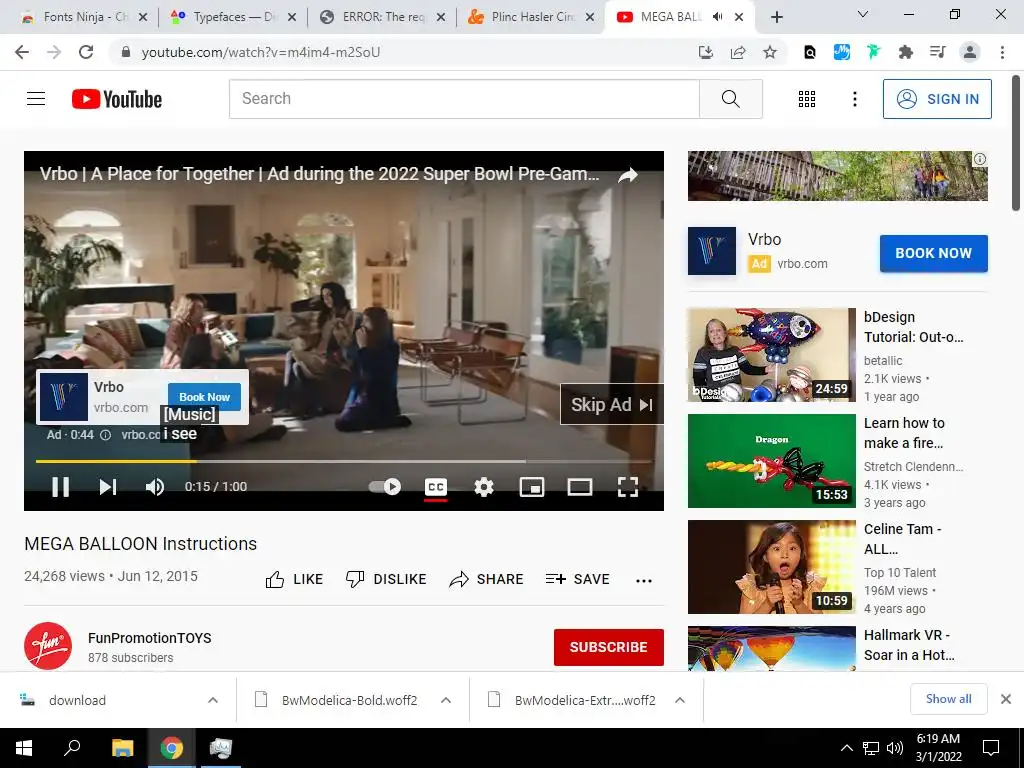
Task: Open the tab search chevron
Action: coord(863,14)
